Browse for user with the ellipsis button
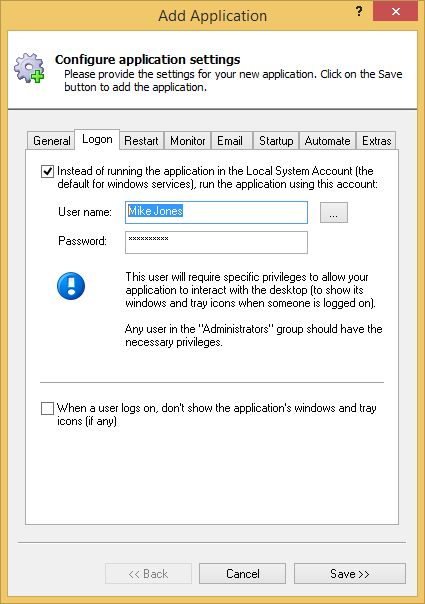The image size is (425, 604). 334,213
